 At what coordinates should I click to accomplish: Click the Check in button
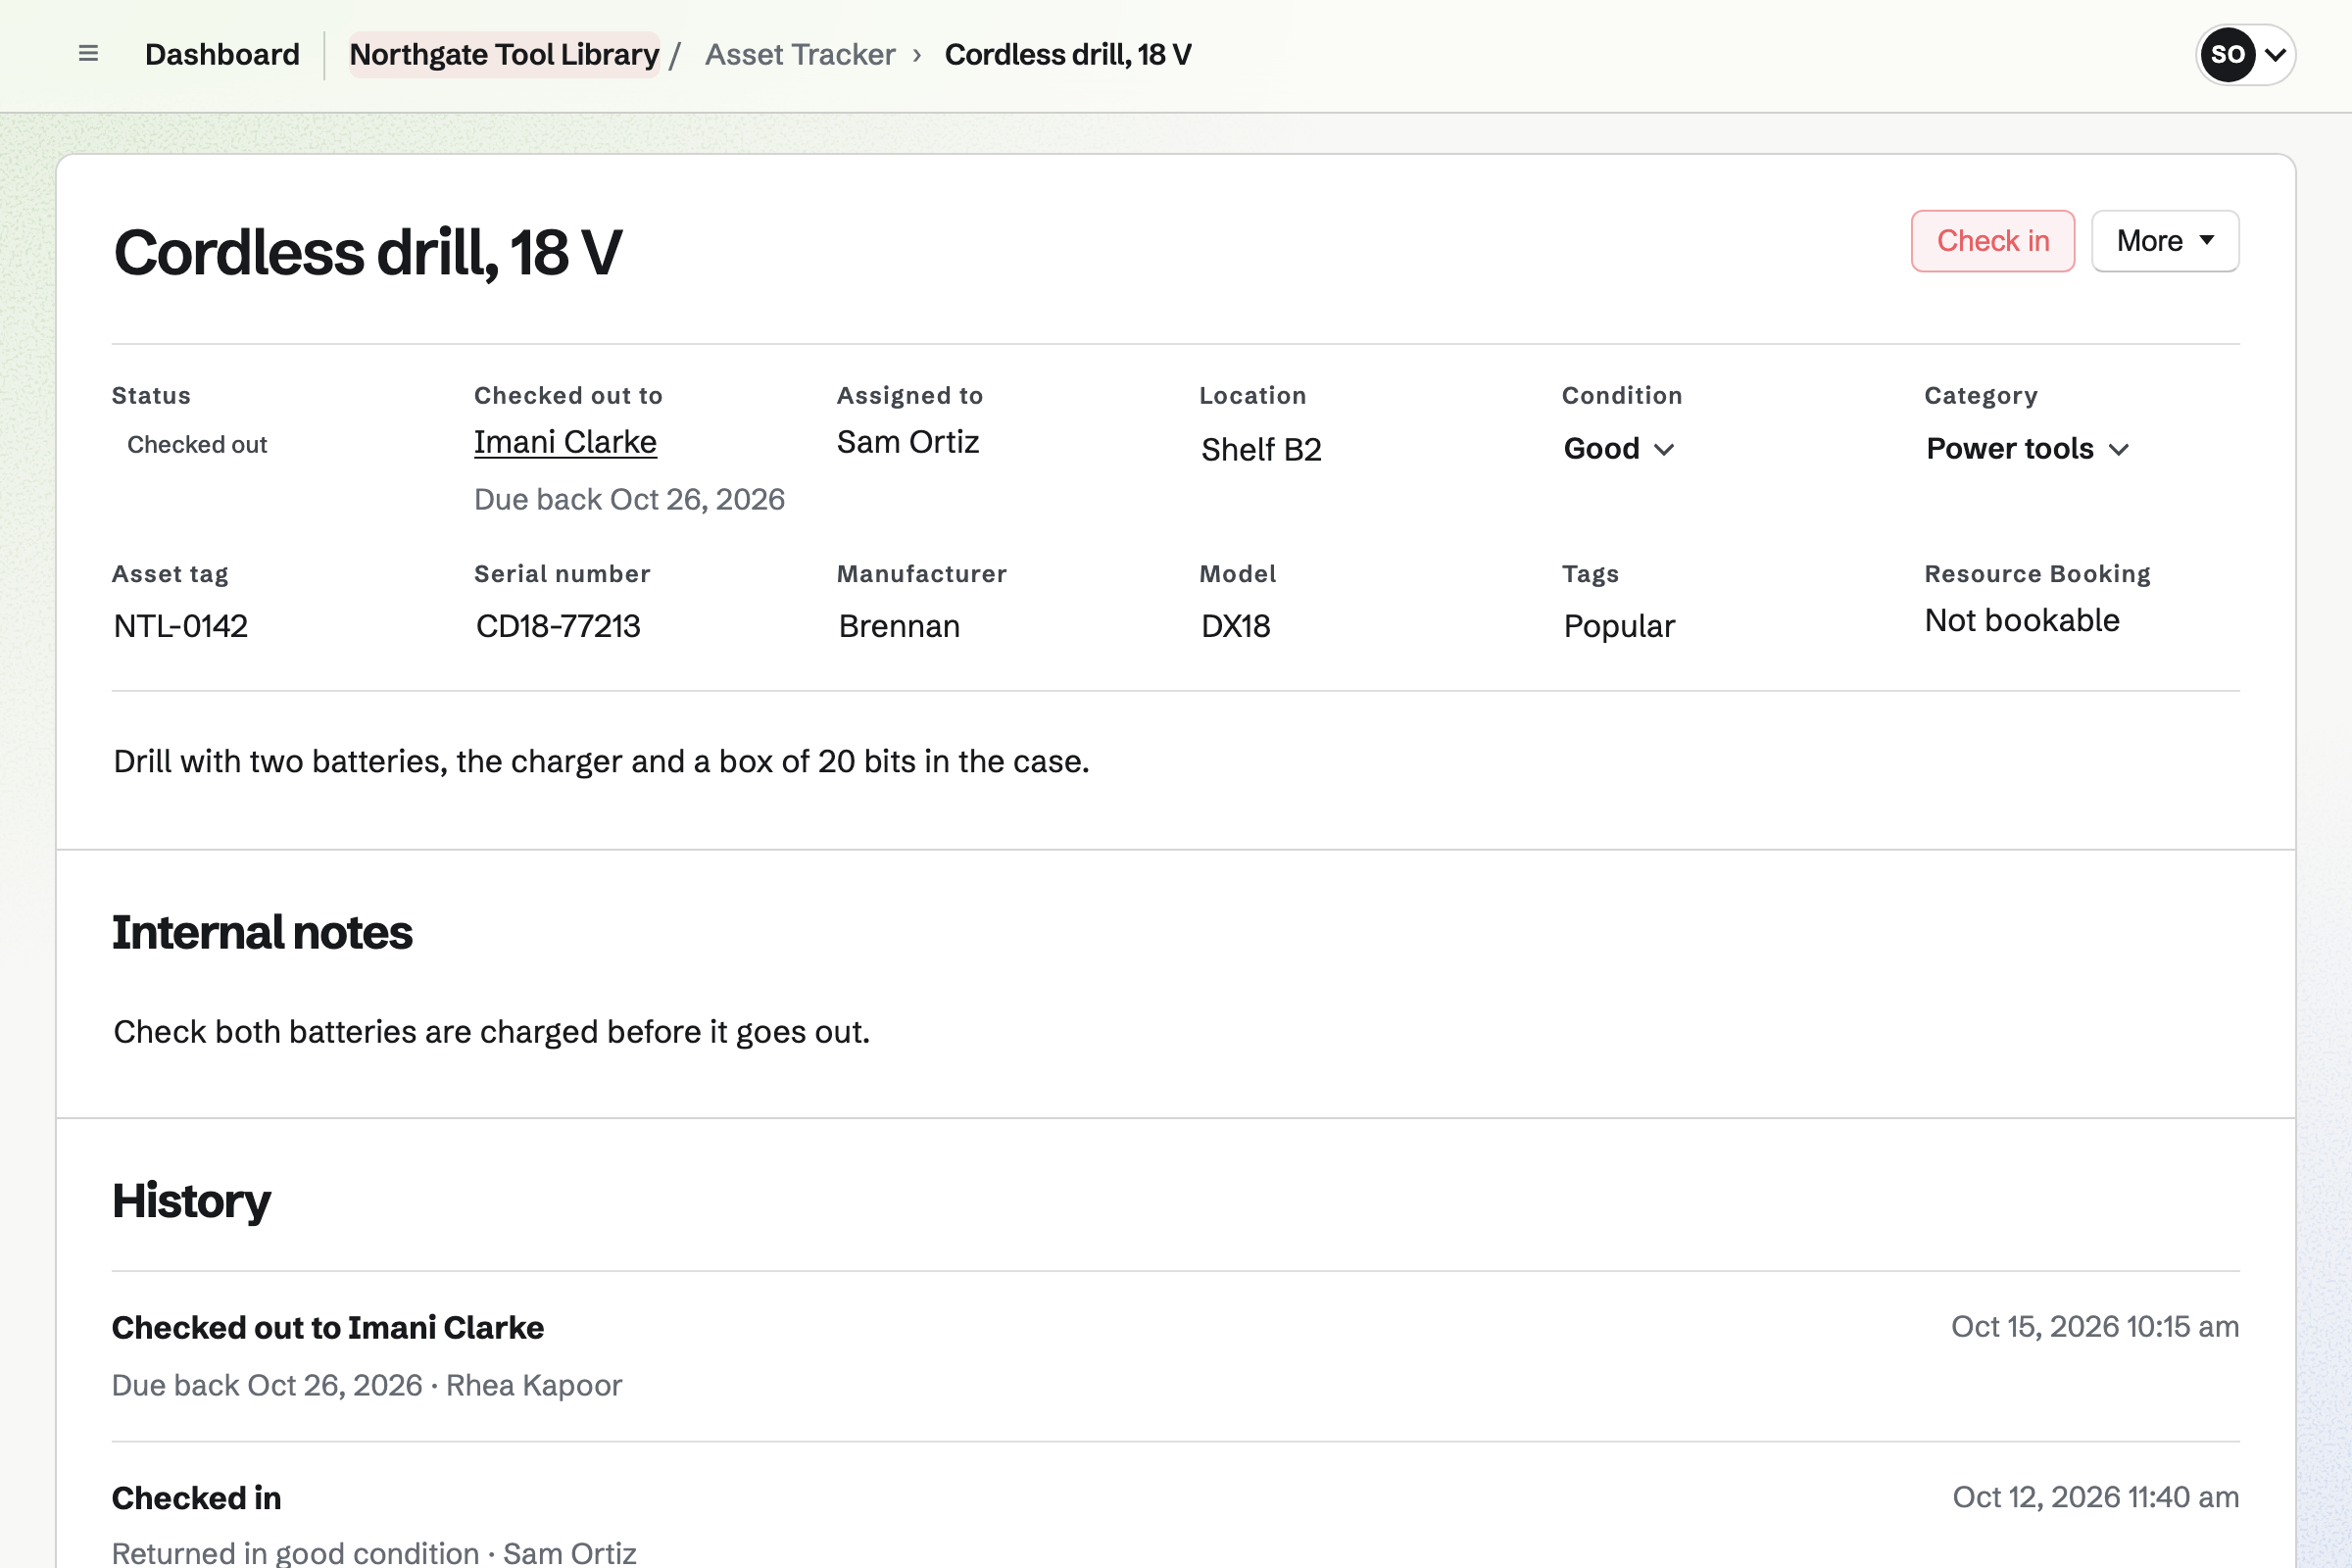tap(1992, 241)
